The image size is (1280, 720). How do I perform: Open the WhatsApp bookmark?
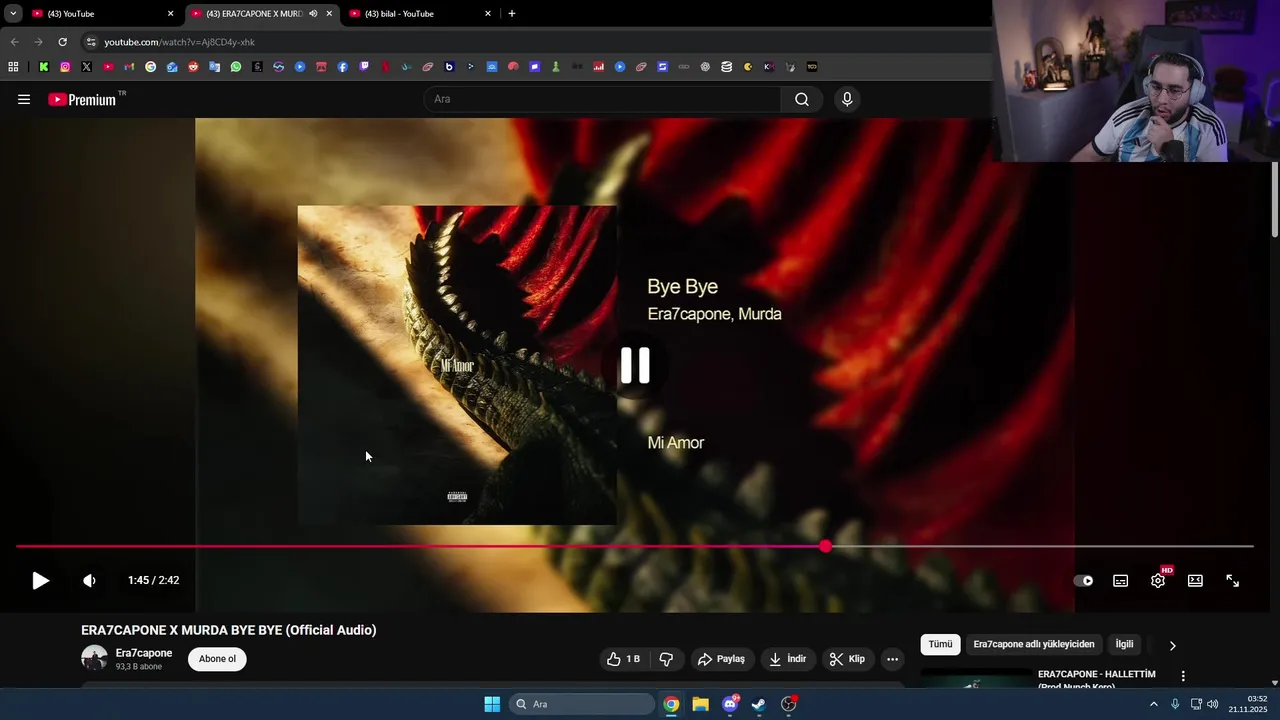tap(236, 67)
